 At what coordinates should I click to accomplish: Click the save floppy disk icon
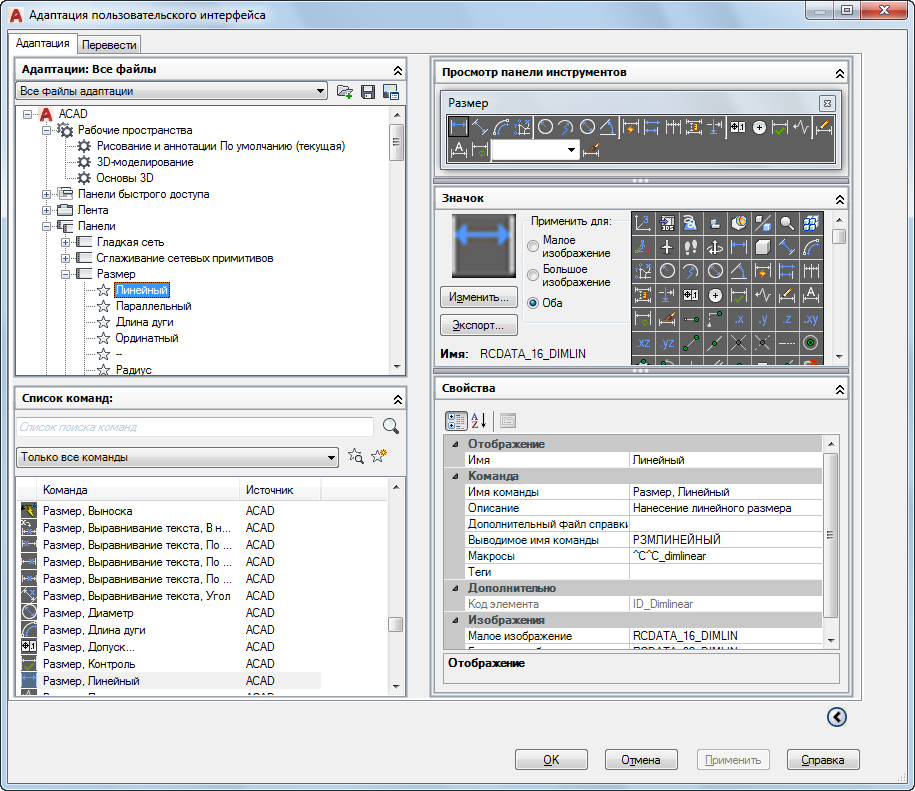[368, 92]
